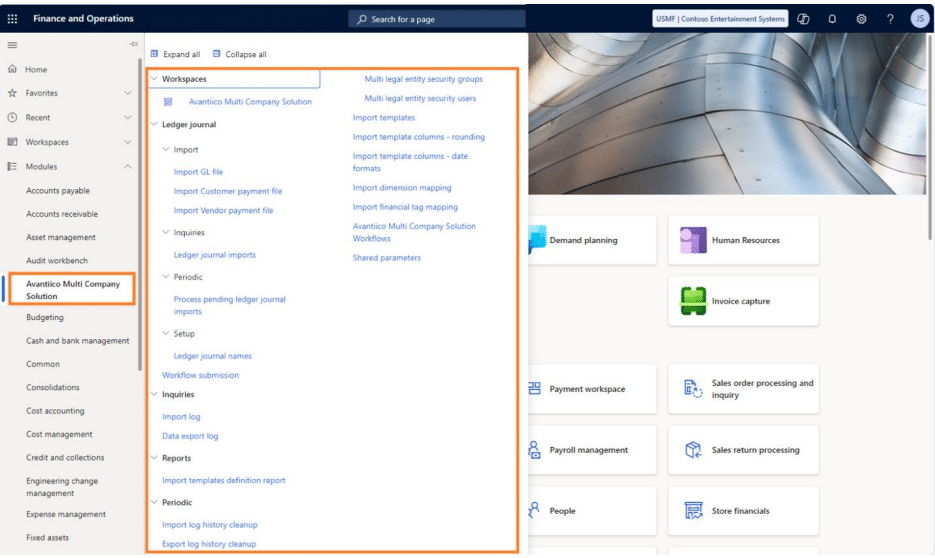Open Import templates definition report
The image size is (935, 558).
click(224, 480)
